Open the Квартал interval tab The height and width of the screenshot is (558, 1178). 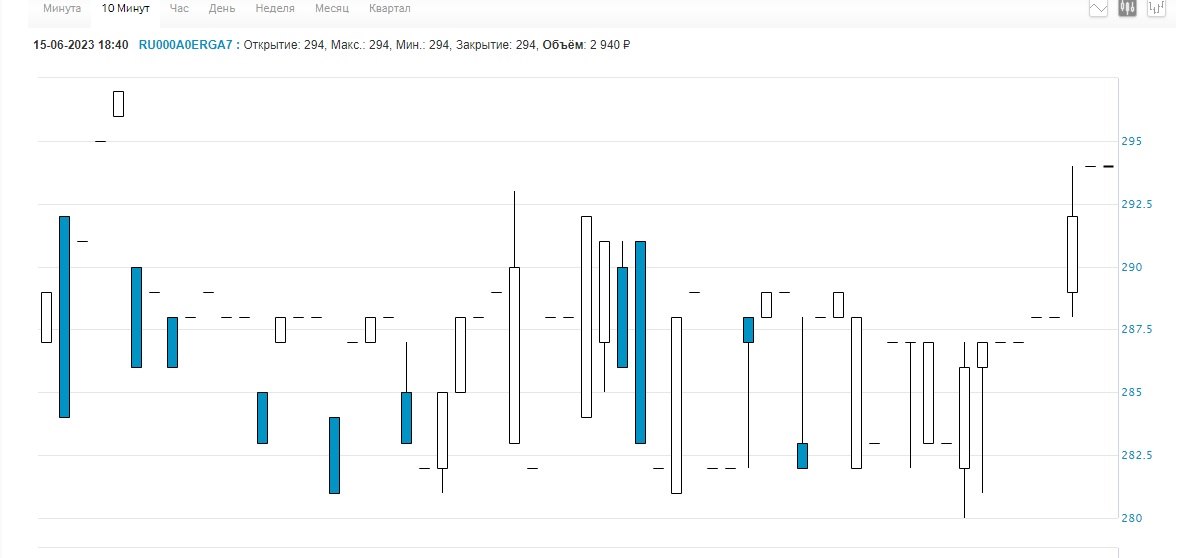(389, 8)
